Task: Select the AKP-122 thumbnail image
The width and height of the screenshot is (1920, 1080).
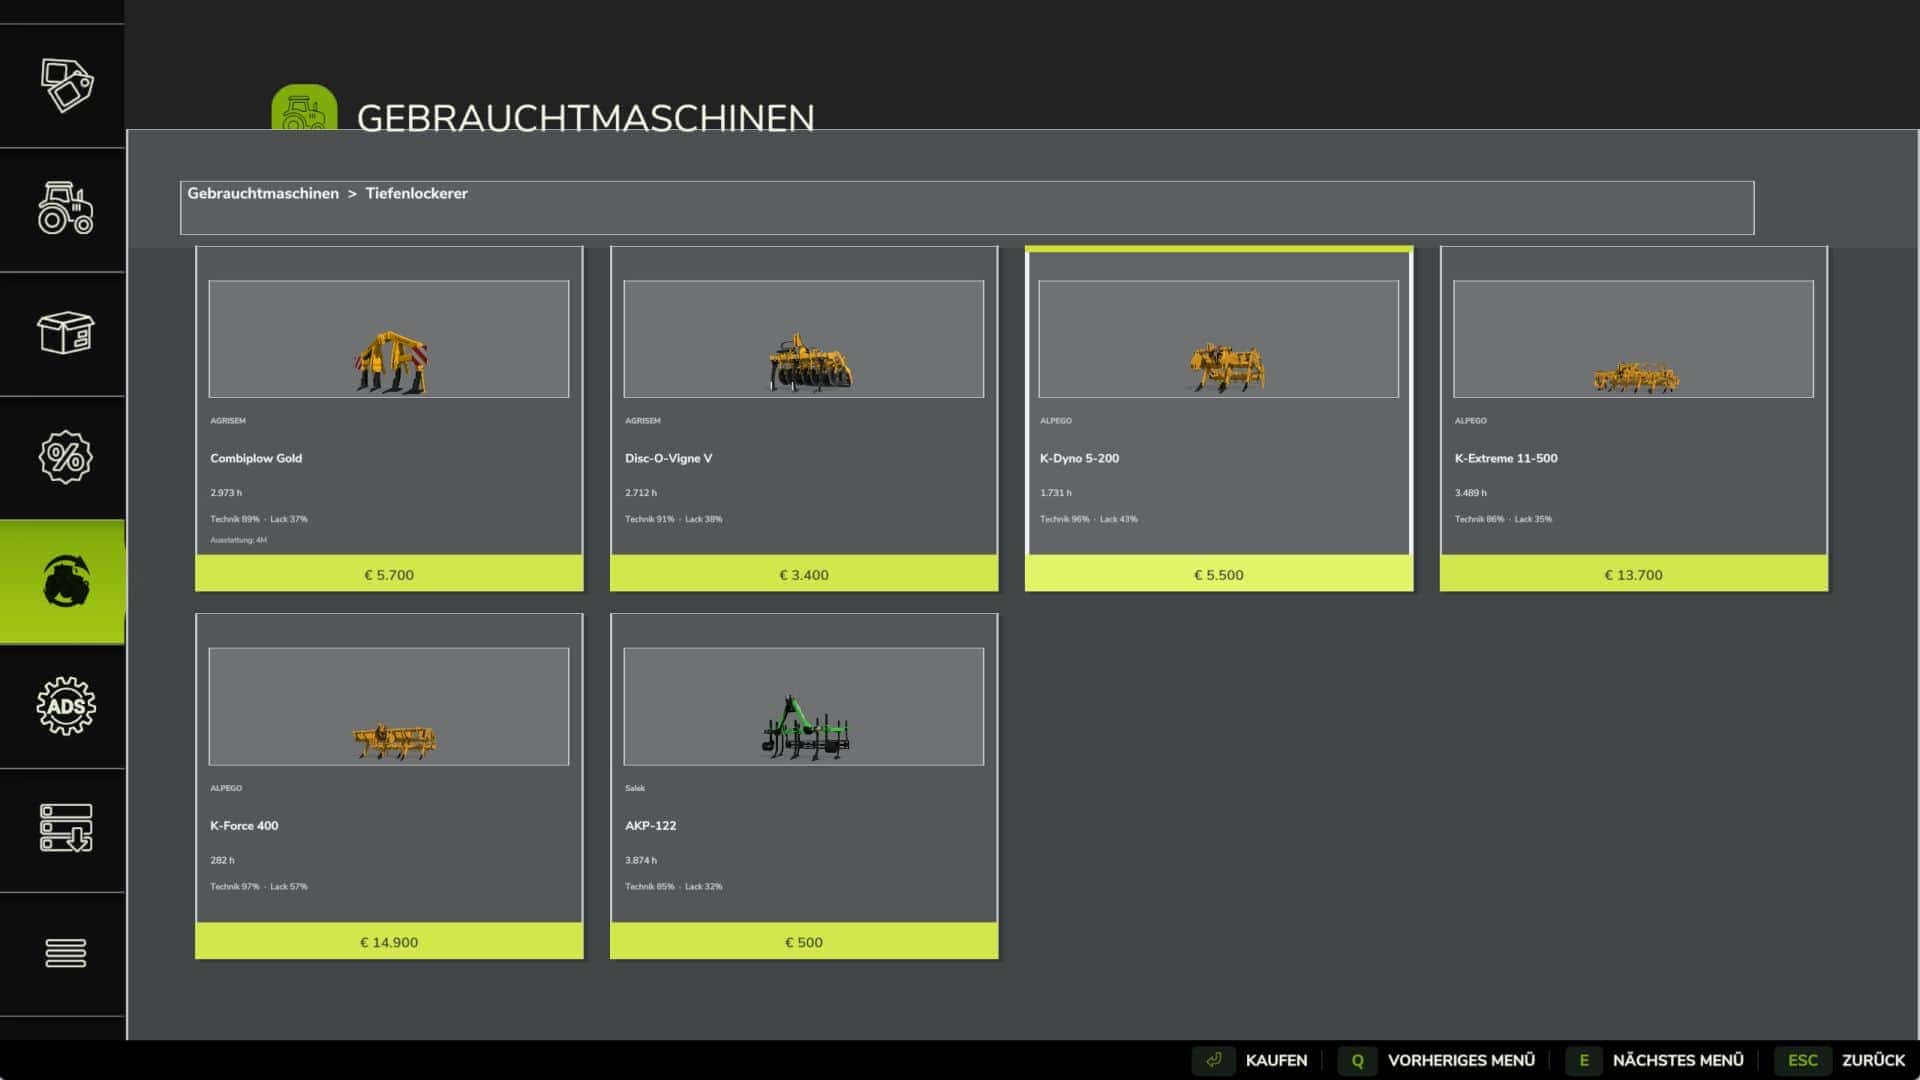Action: (804, 706)
